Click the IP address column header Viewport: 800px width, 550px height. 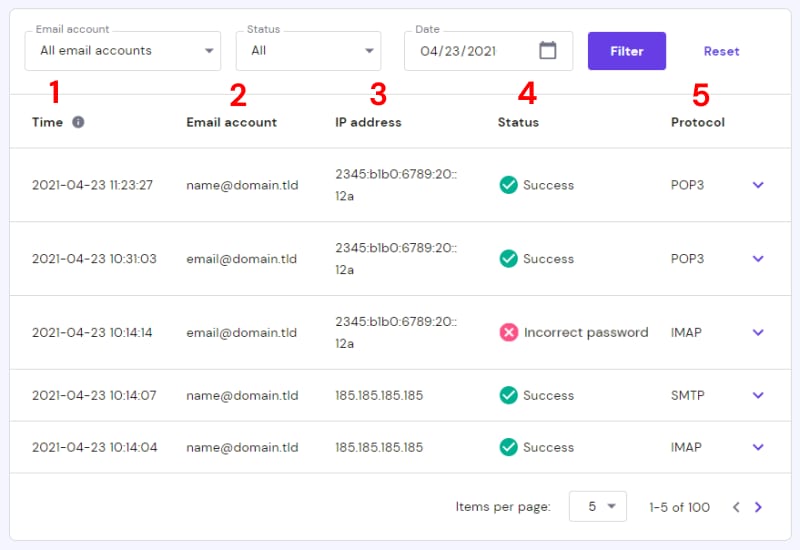368,122
